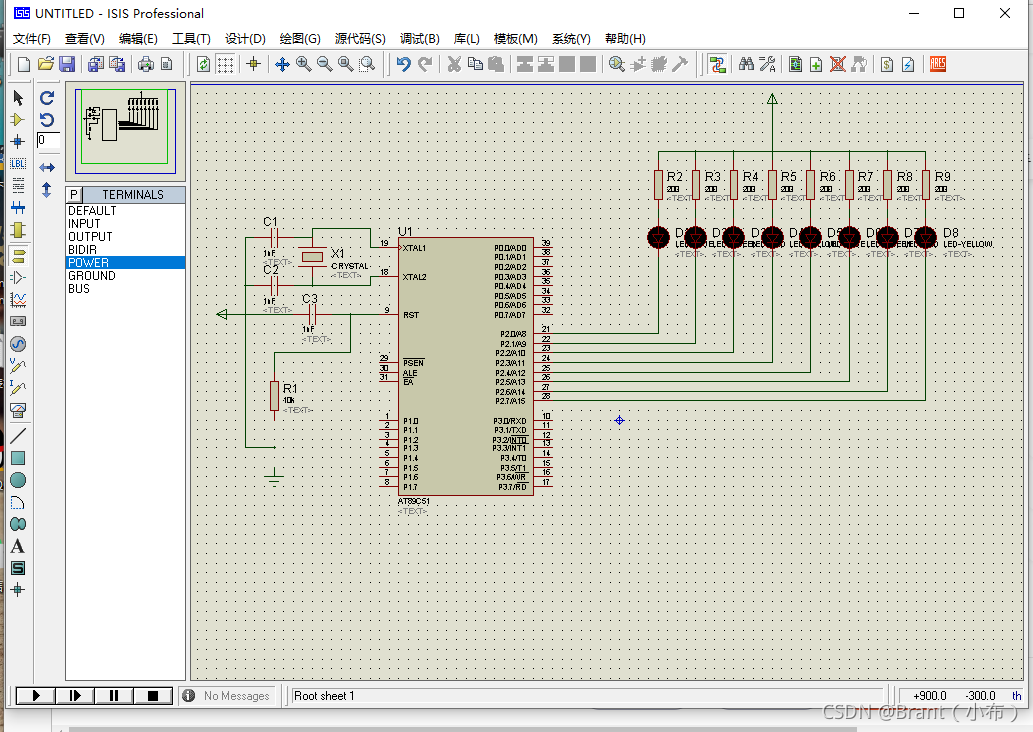The image size is (1033, 732).
Task: Click the rotation angle input field
Action: click(x=48, y=141)
